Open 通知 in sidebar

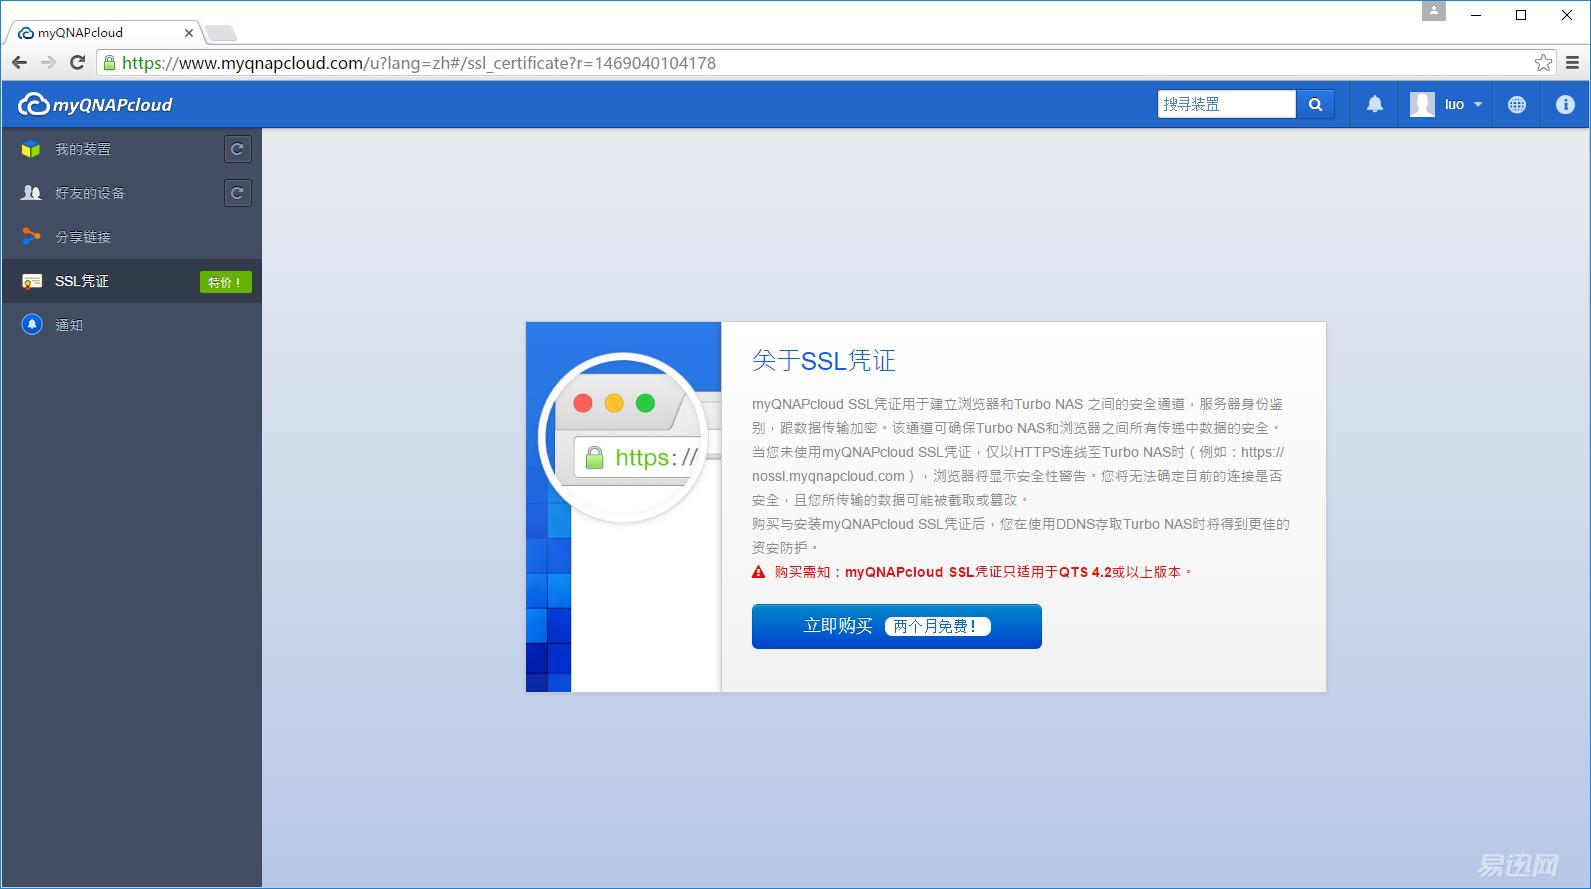[69, 325]
